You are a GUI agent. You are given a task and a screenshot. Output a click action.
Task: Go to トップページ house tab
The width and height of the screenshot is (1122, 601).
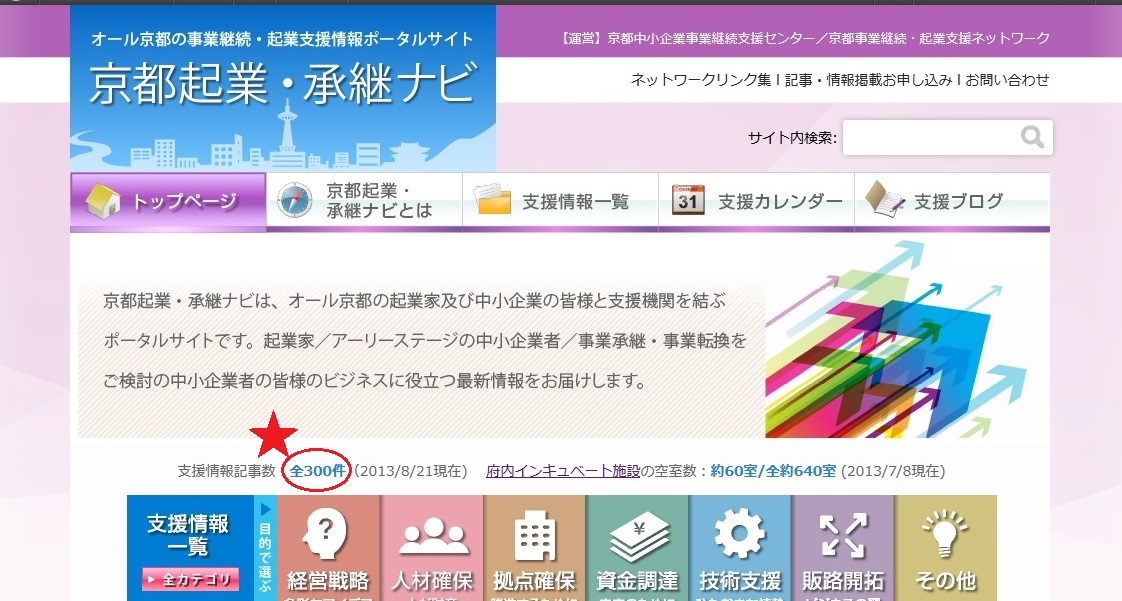click(x=168, y=201)
